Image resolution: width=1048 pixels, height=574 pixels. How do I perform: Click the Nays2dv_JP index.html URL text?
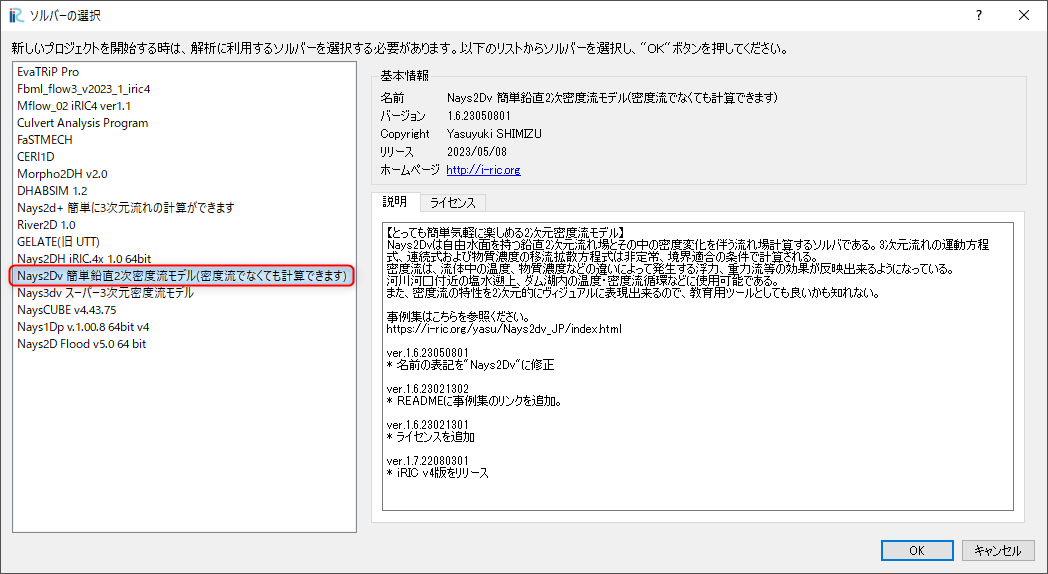coord(504,329)
